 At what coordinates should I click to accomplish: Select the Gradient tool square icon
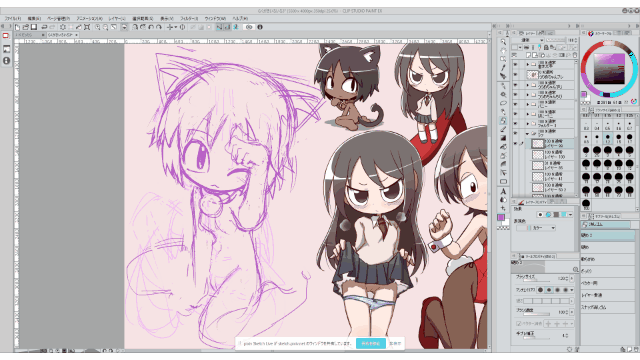503,138
